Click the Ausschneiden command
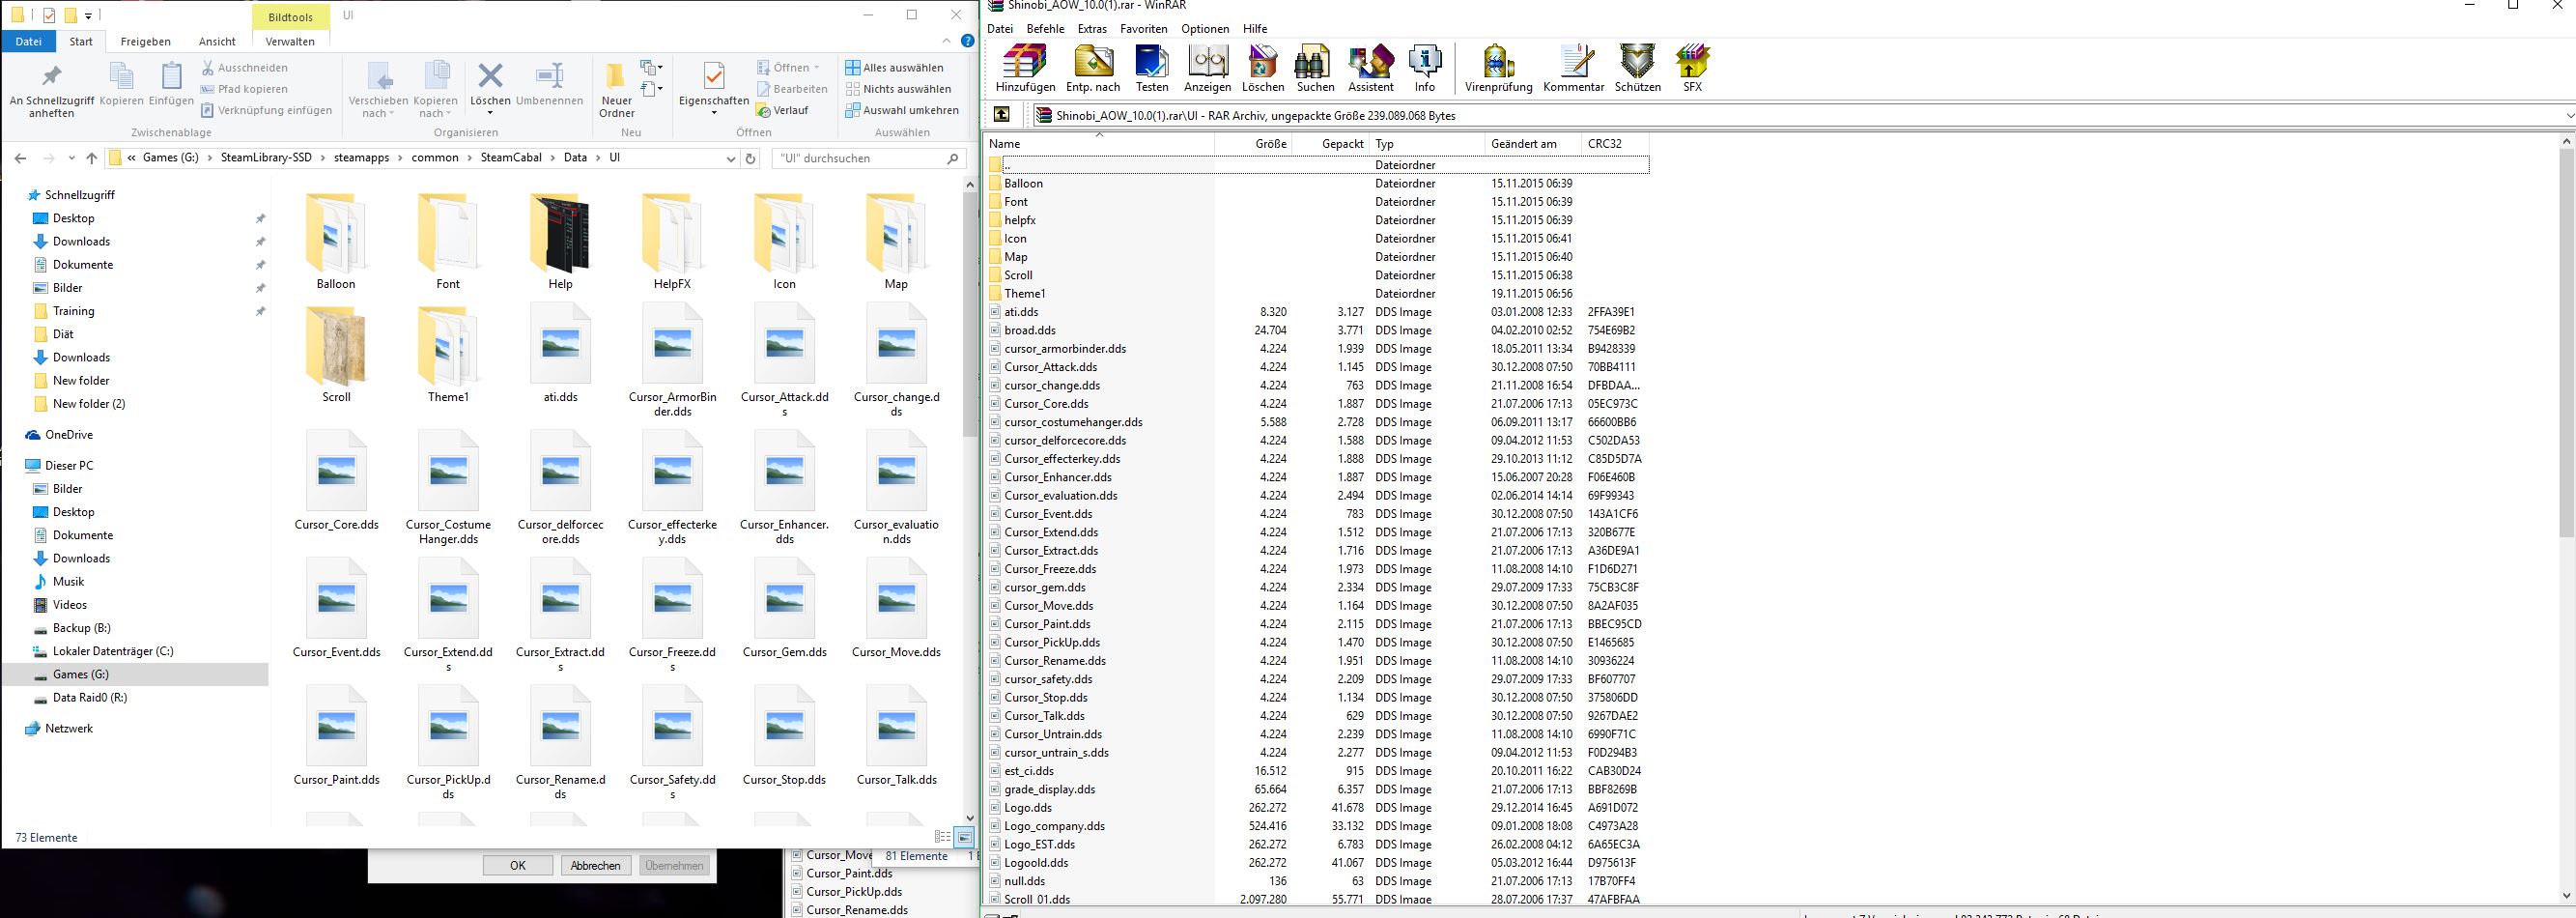The image size is (2576, 918). click(244, 68)
